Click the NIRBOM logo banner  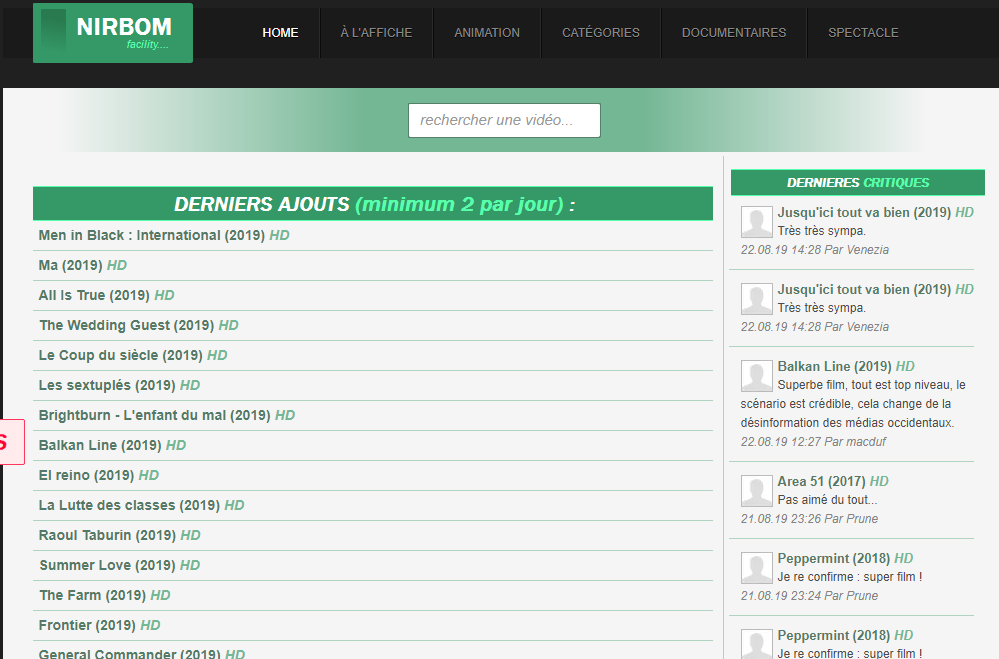pos(113,33)
